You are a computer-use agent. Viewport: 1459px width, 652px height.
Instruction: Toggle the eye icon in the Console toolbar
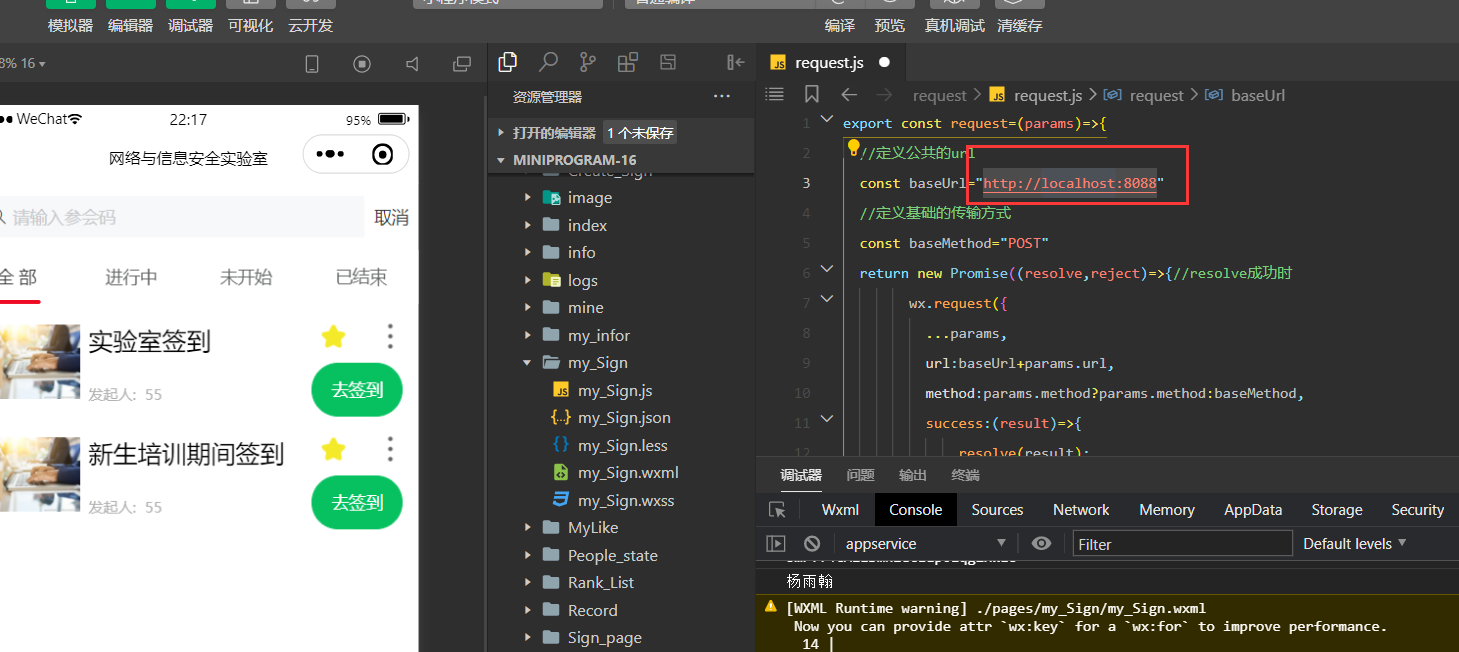click(x=1041, y=543)
